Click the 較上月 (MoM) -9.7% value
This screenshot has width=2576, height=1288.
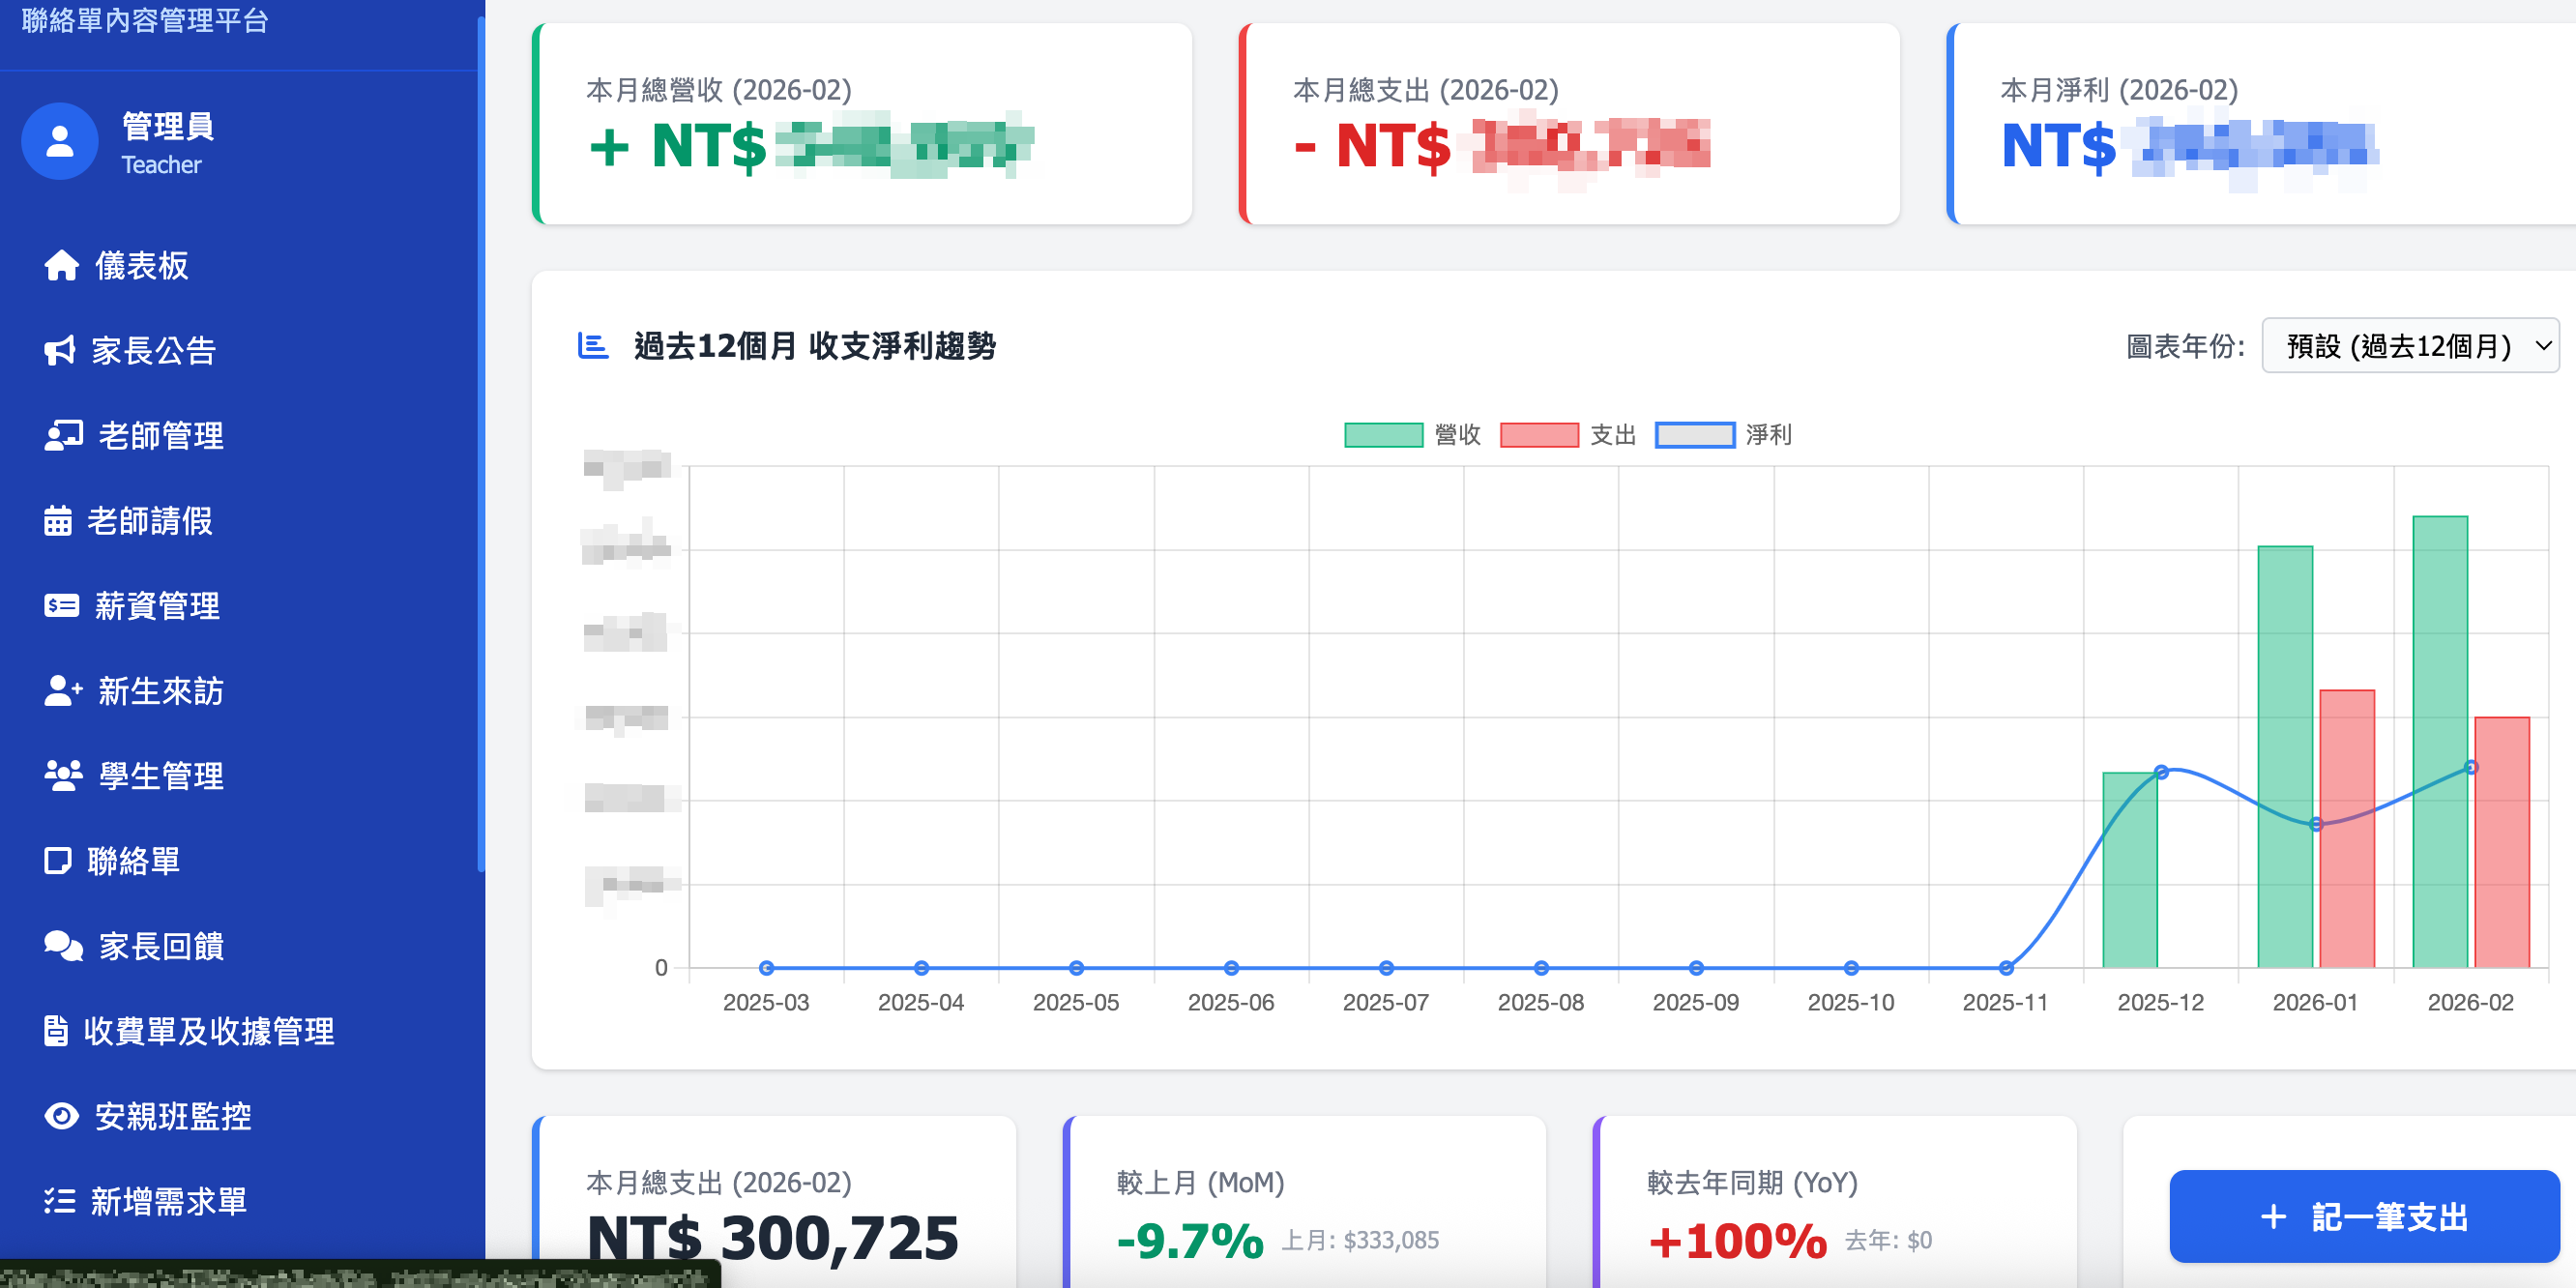coord(1190,1241)
